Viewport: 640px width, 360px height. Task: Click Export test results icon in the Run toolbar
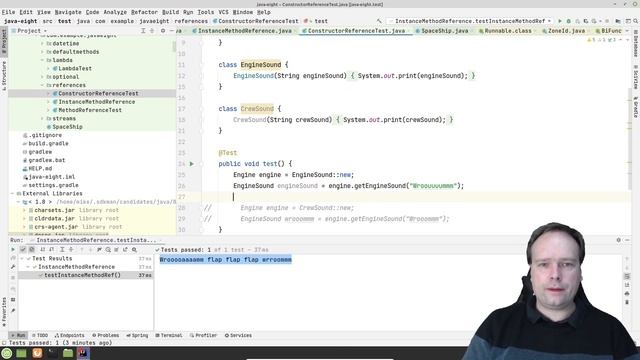pos(125,249)
